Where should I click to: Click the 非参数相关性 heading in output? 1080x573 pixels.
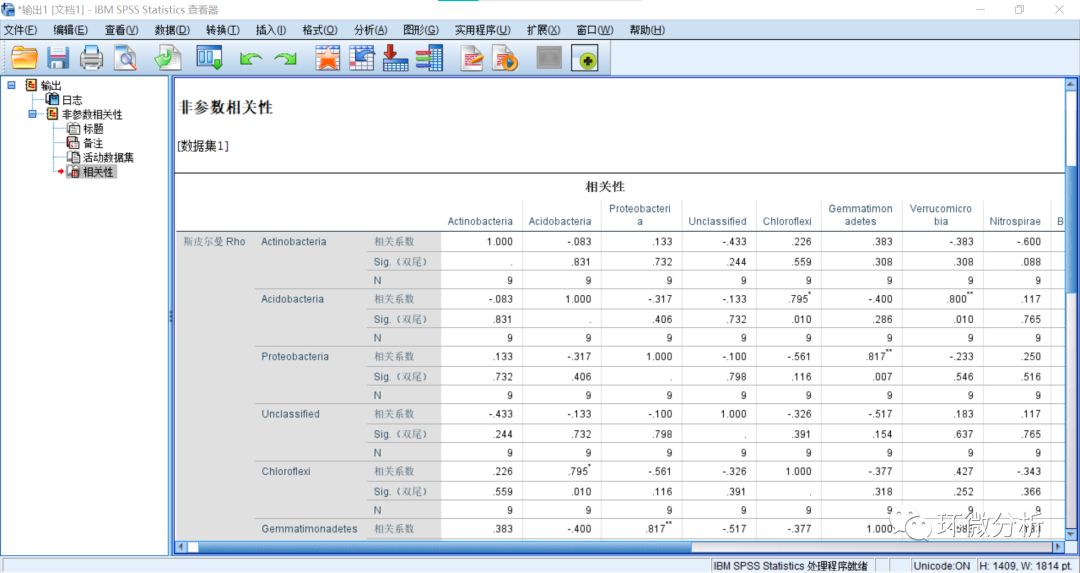pos(225,107)
